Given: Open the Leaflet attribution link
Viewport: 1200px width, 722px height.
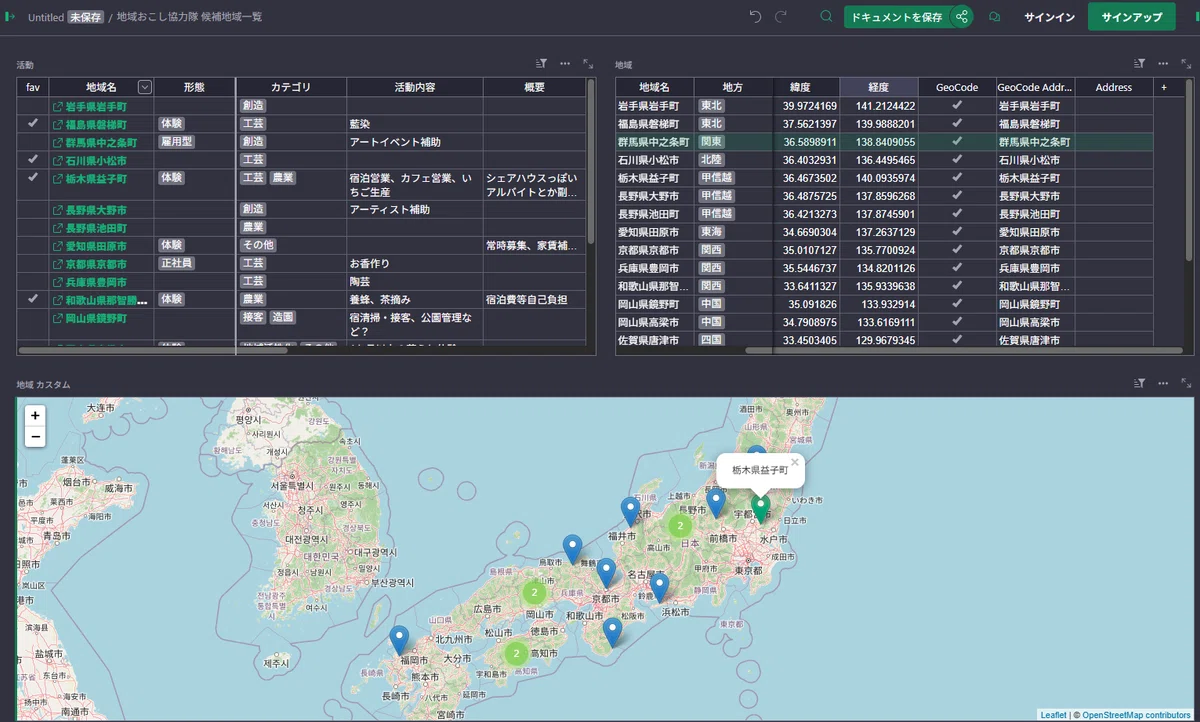Looking at the screenshot, I should point(1053,715).
